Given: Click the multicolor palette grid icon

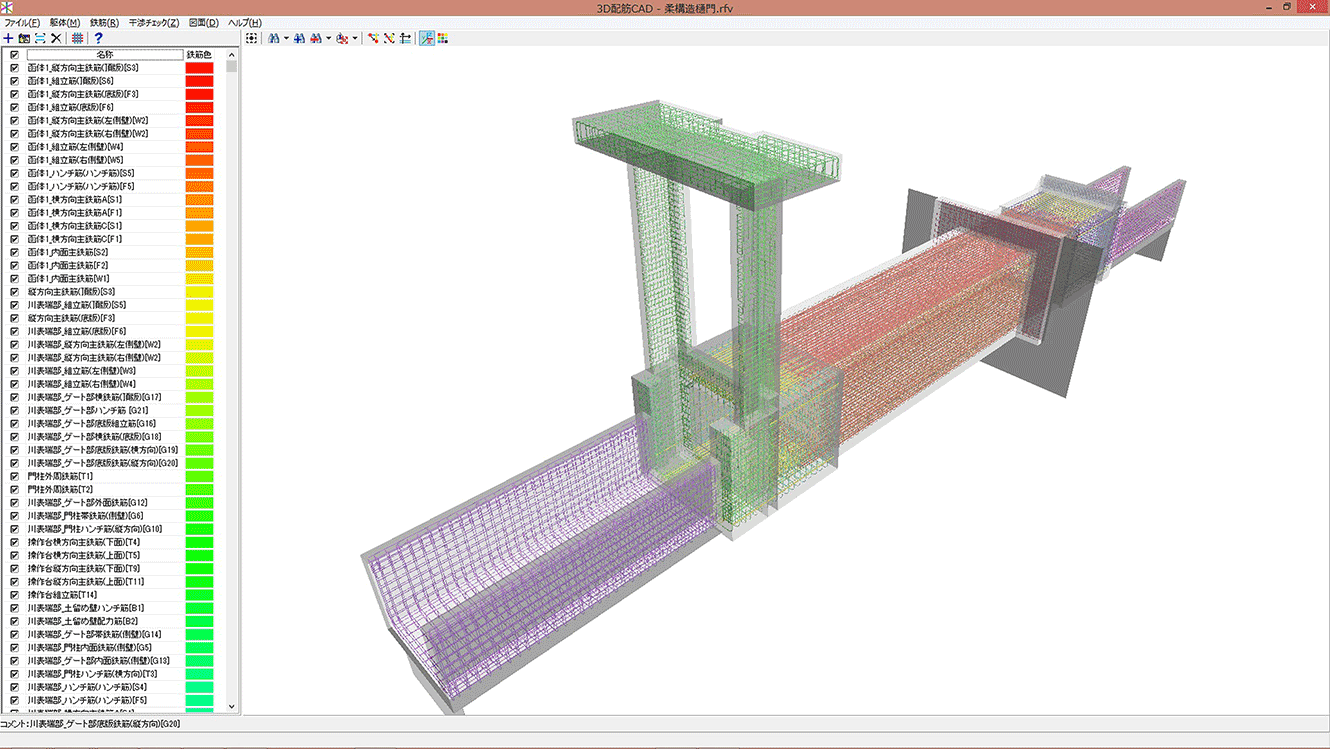Looking at the screenshot, I should [442, 38].
